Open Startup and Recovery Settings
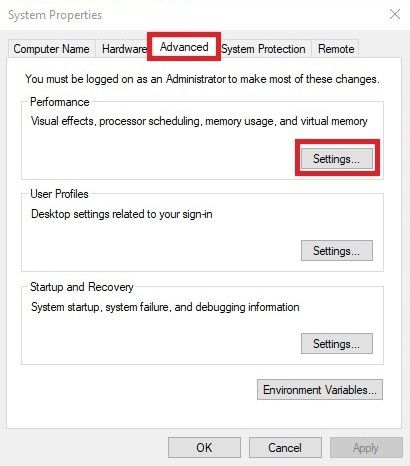 (337, 343)
